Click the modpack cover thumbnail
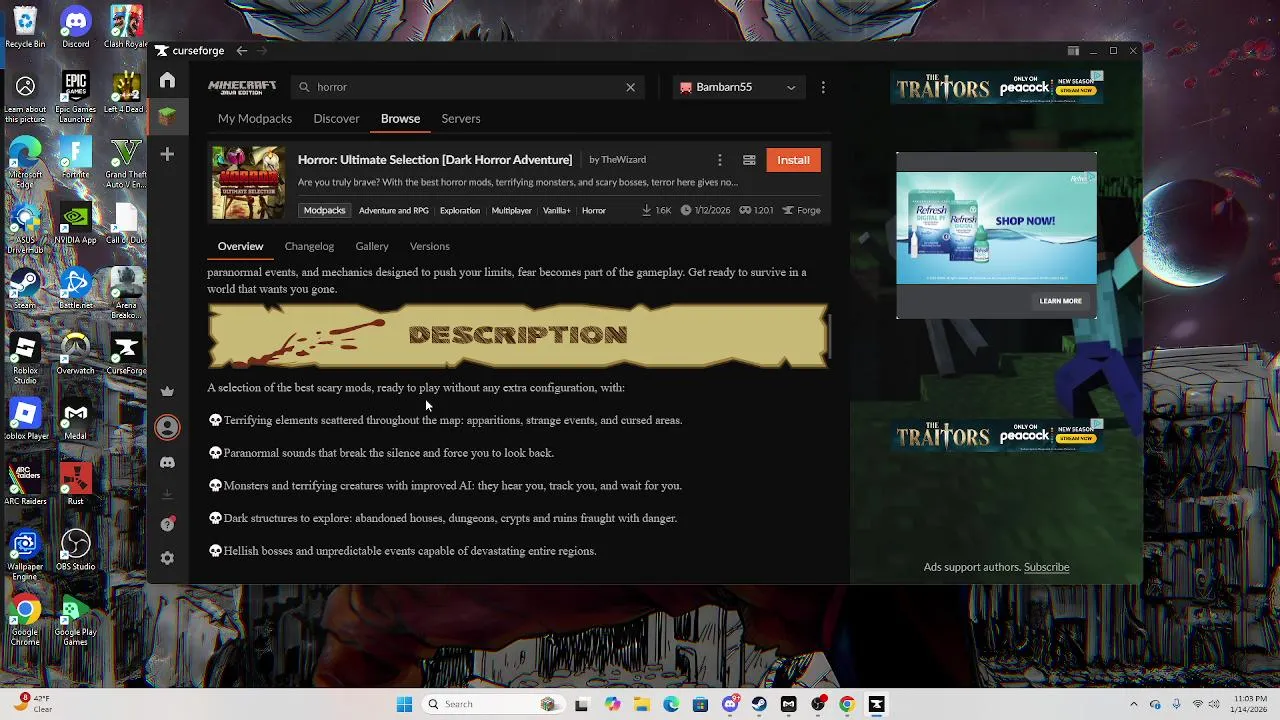The image size is (1280, 720). point(248,183)
